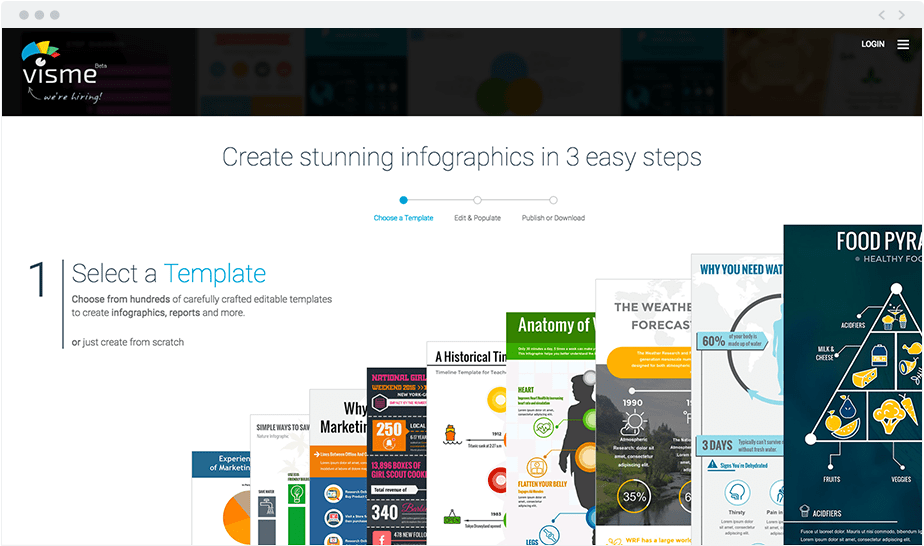Viewport: 924px width, 546px height.
Task: Click the Visme logo
Action: click(59, 64)
